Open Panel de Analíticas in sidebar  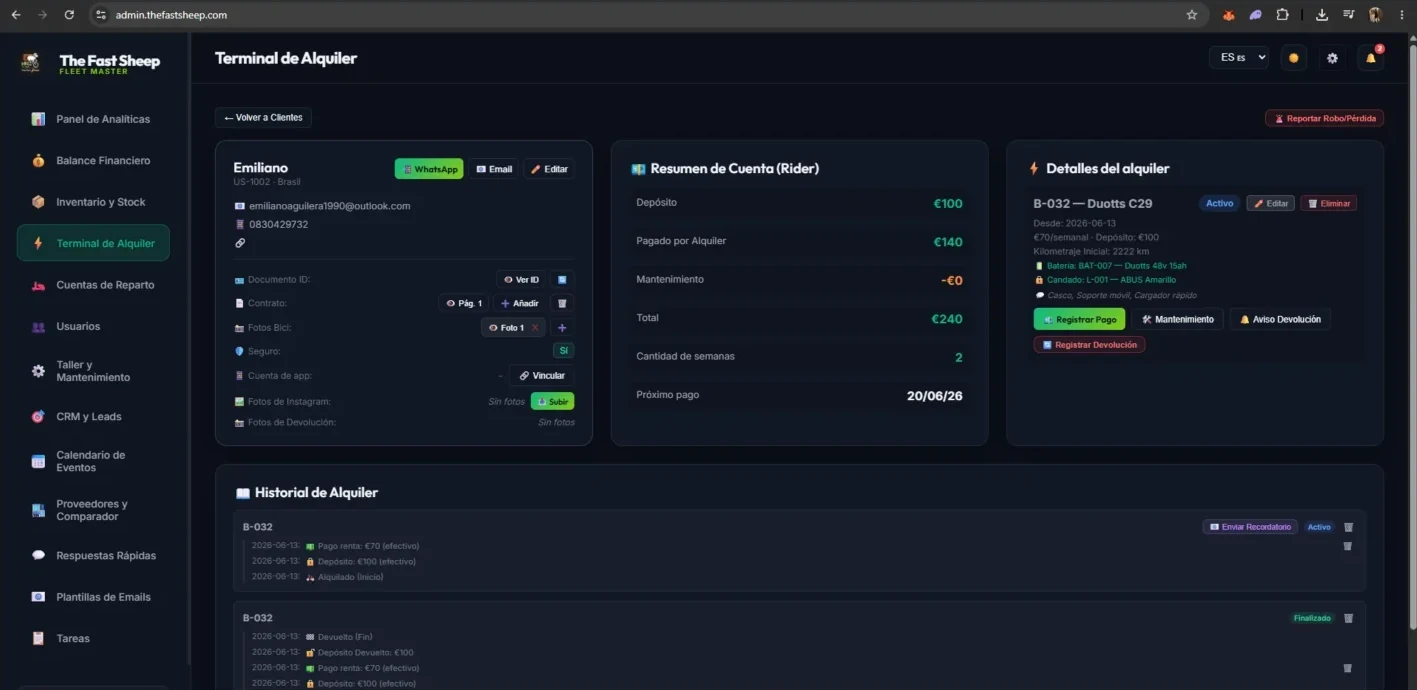click(x=93, y=119)
